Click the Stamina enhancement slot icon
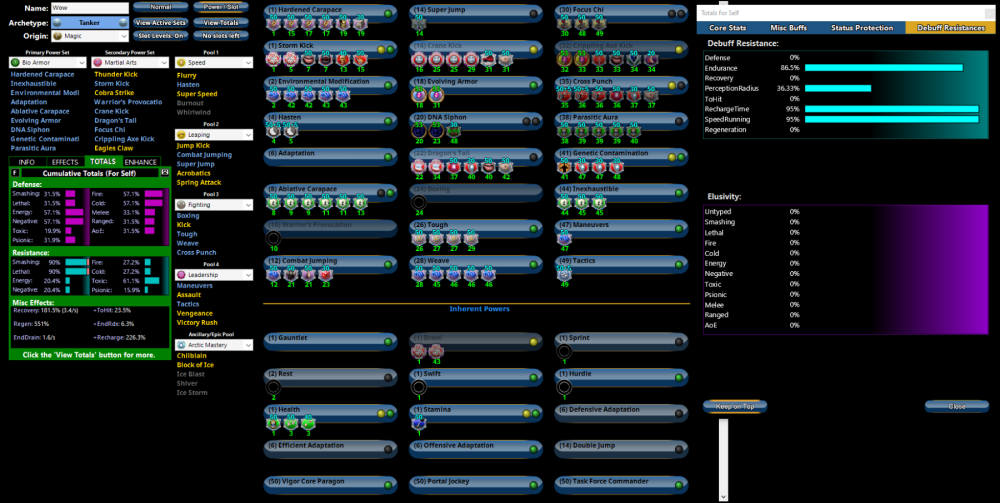This screenshot has width=1000, height=503. click(419, 423)
